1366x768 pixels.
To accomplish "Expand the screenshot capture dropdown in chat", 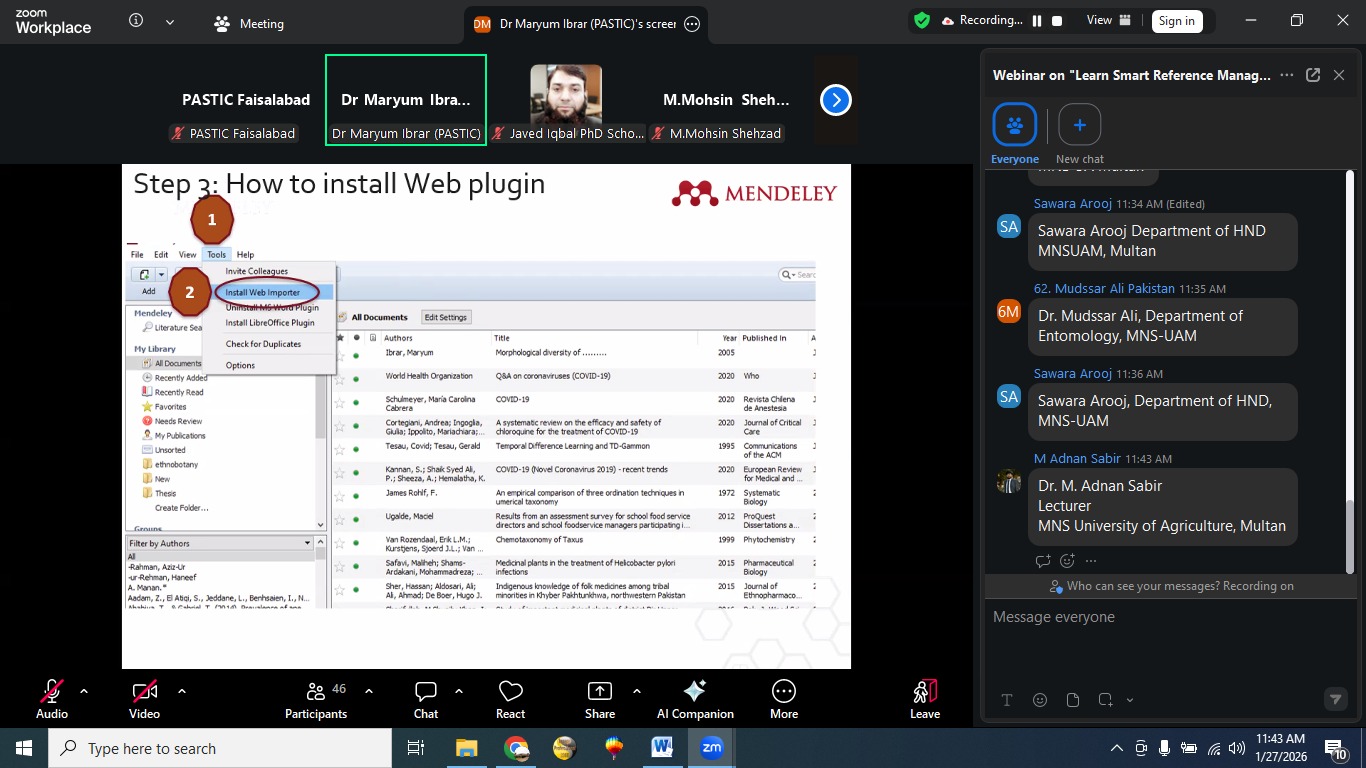I will coord(1130,700).
